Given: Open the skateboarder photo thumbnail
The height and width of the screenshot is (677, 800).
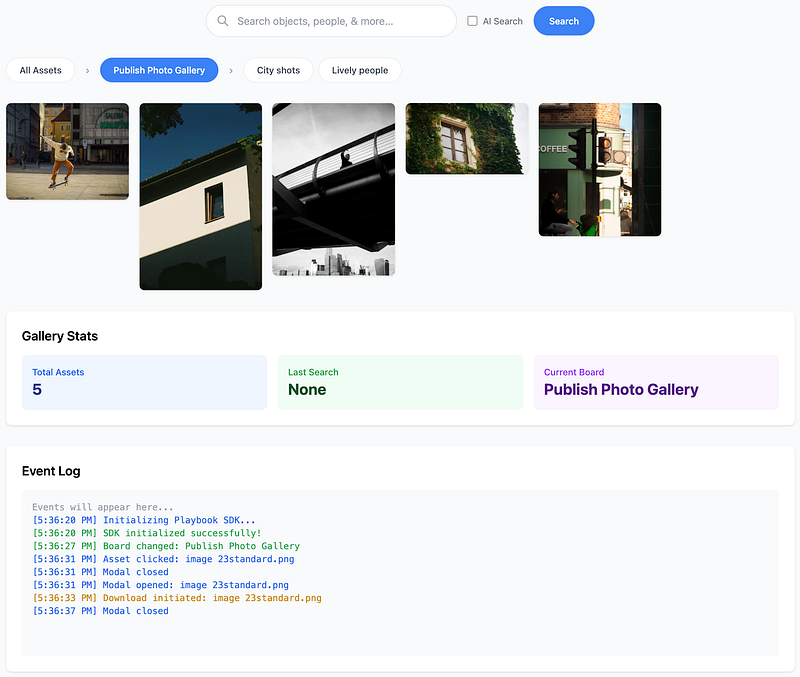Looking at the screenshot, I should point(67,151).
